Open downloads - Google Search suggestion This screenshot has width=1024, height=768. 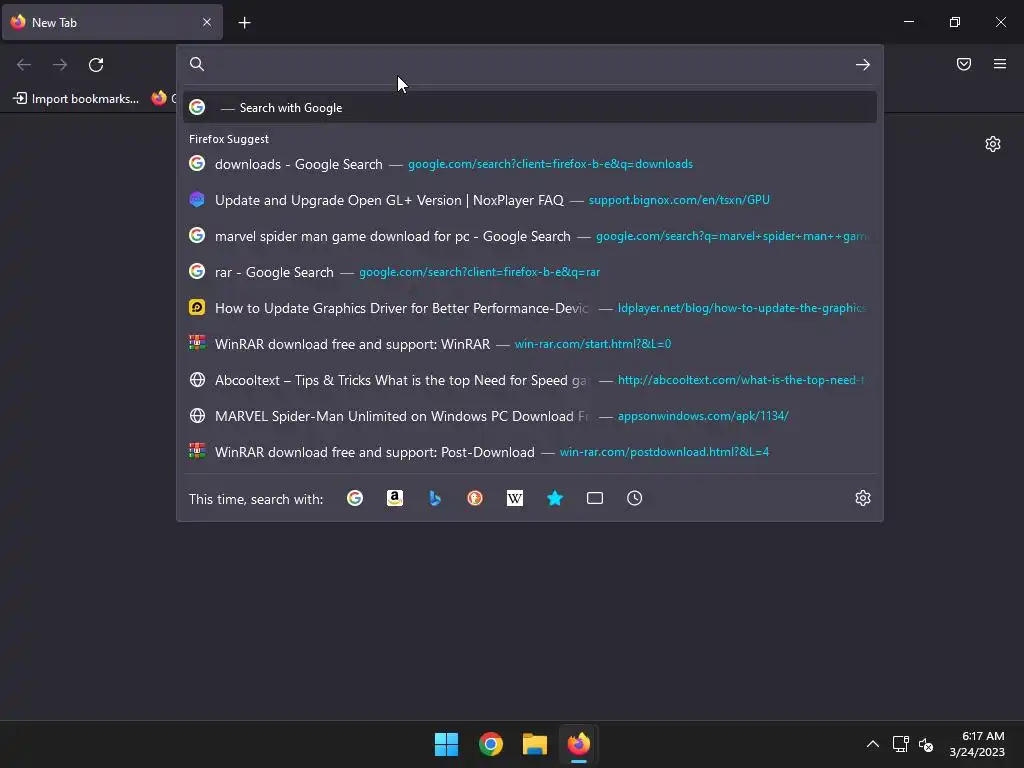click(x=530, y=164)
